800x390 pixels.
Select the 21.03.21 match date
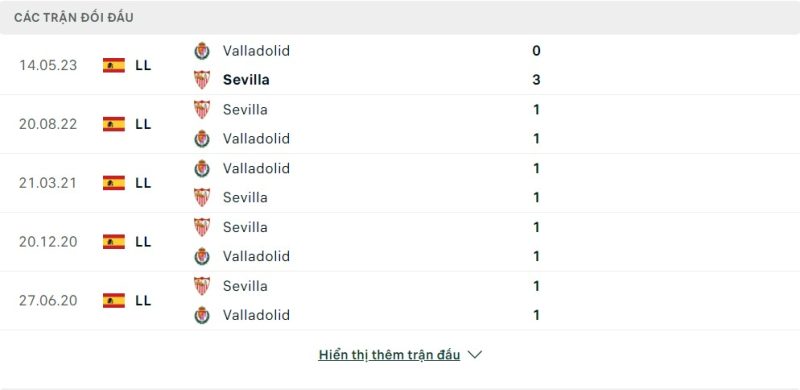(48, 183)
